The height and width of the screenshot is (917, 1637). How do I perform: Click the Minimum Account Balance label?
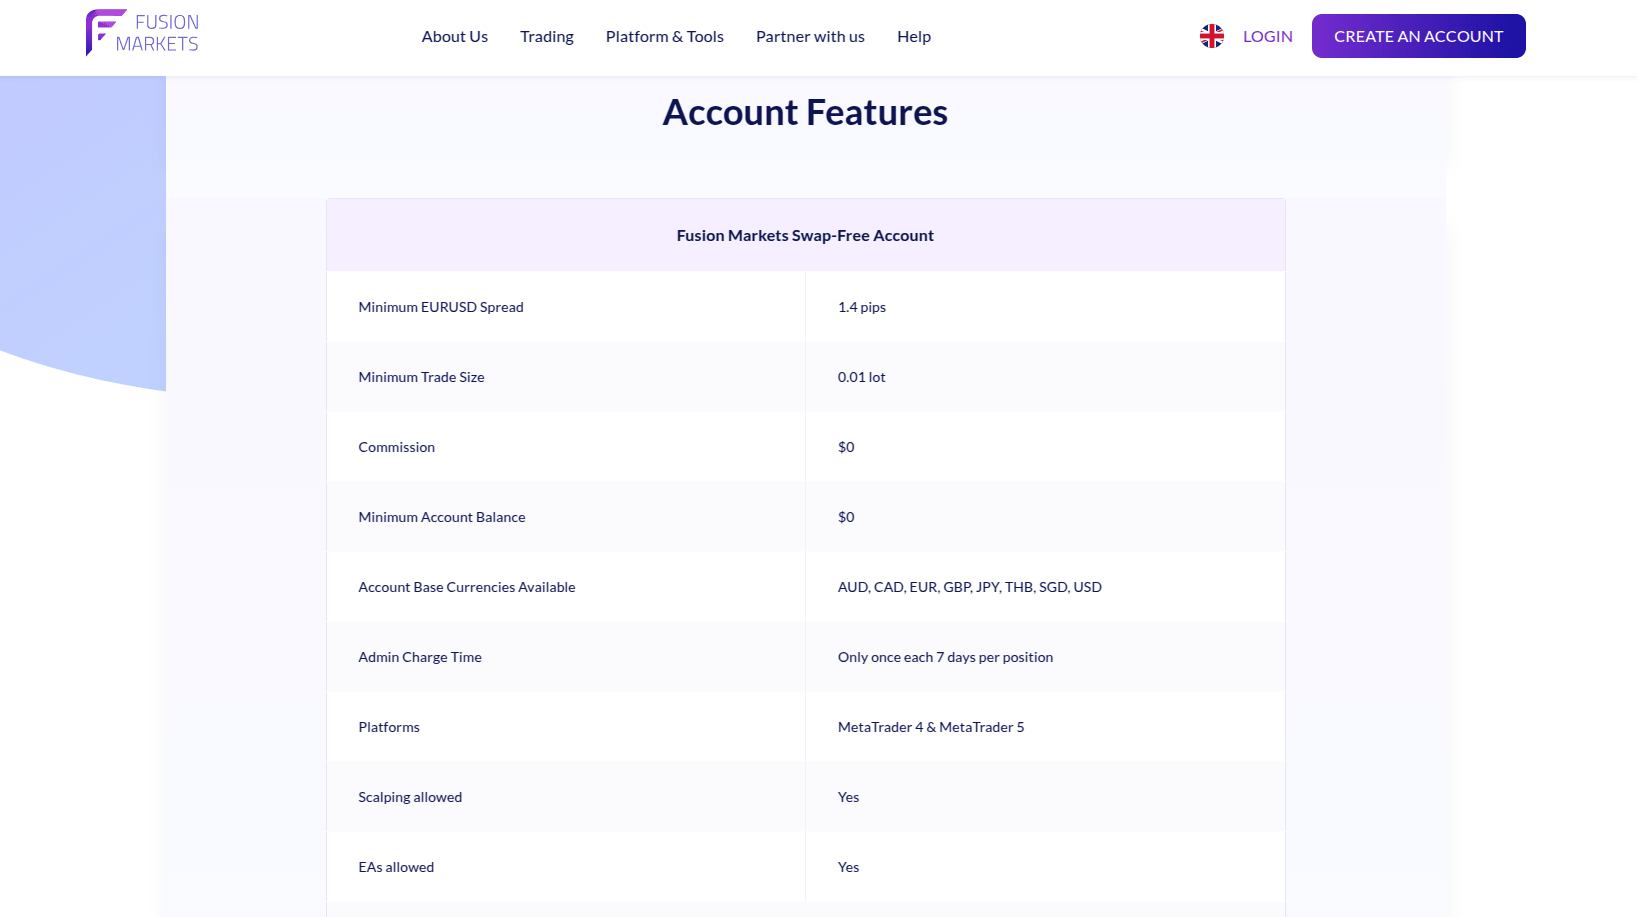point(441,517)
